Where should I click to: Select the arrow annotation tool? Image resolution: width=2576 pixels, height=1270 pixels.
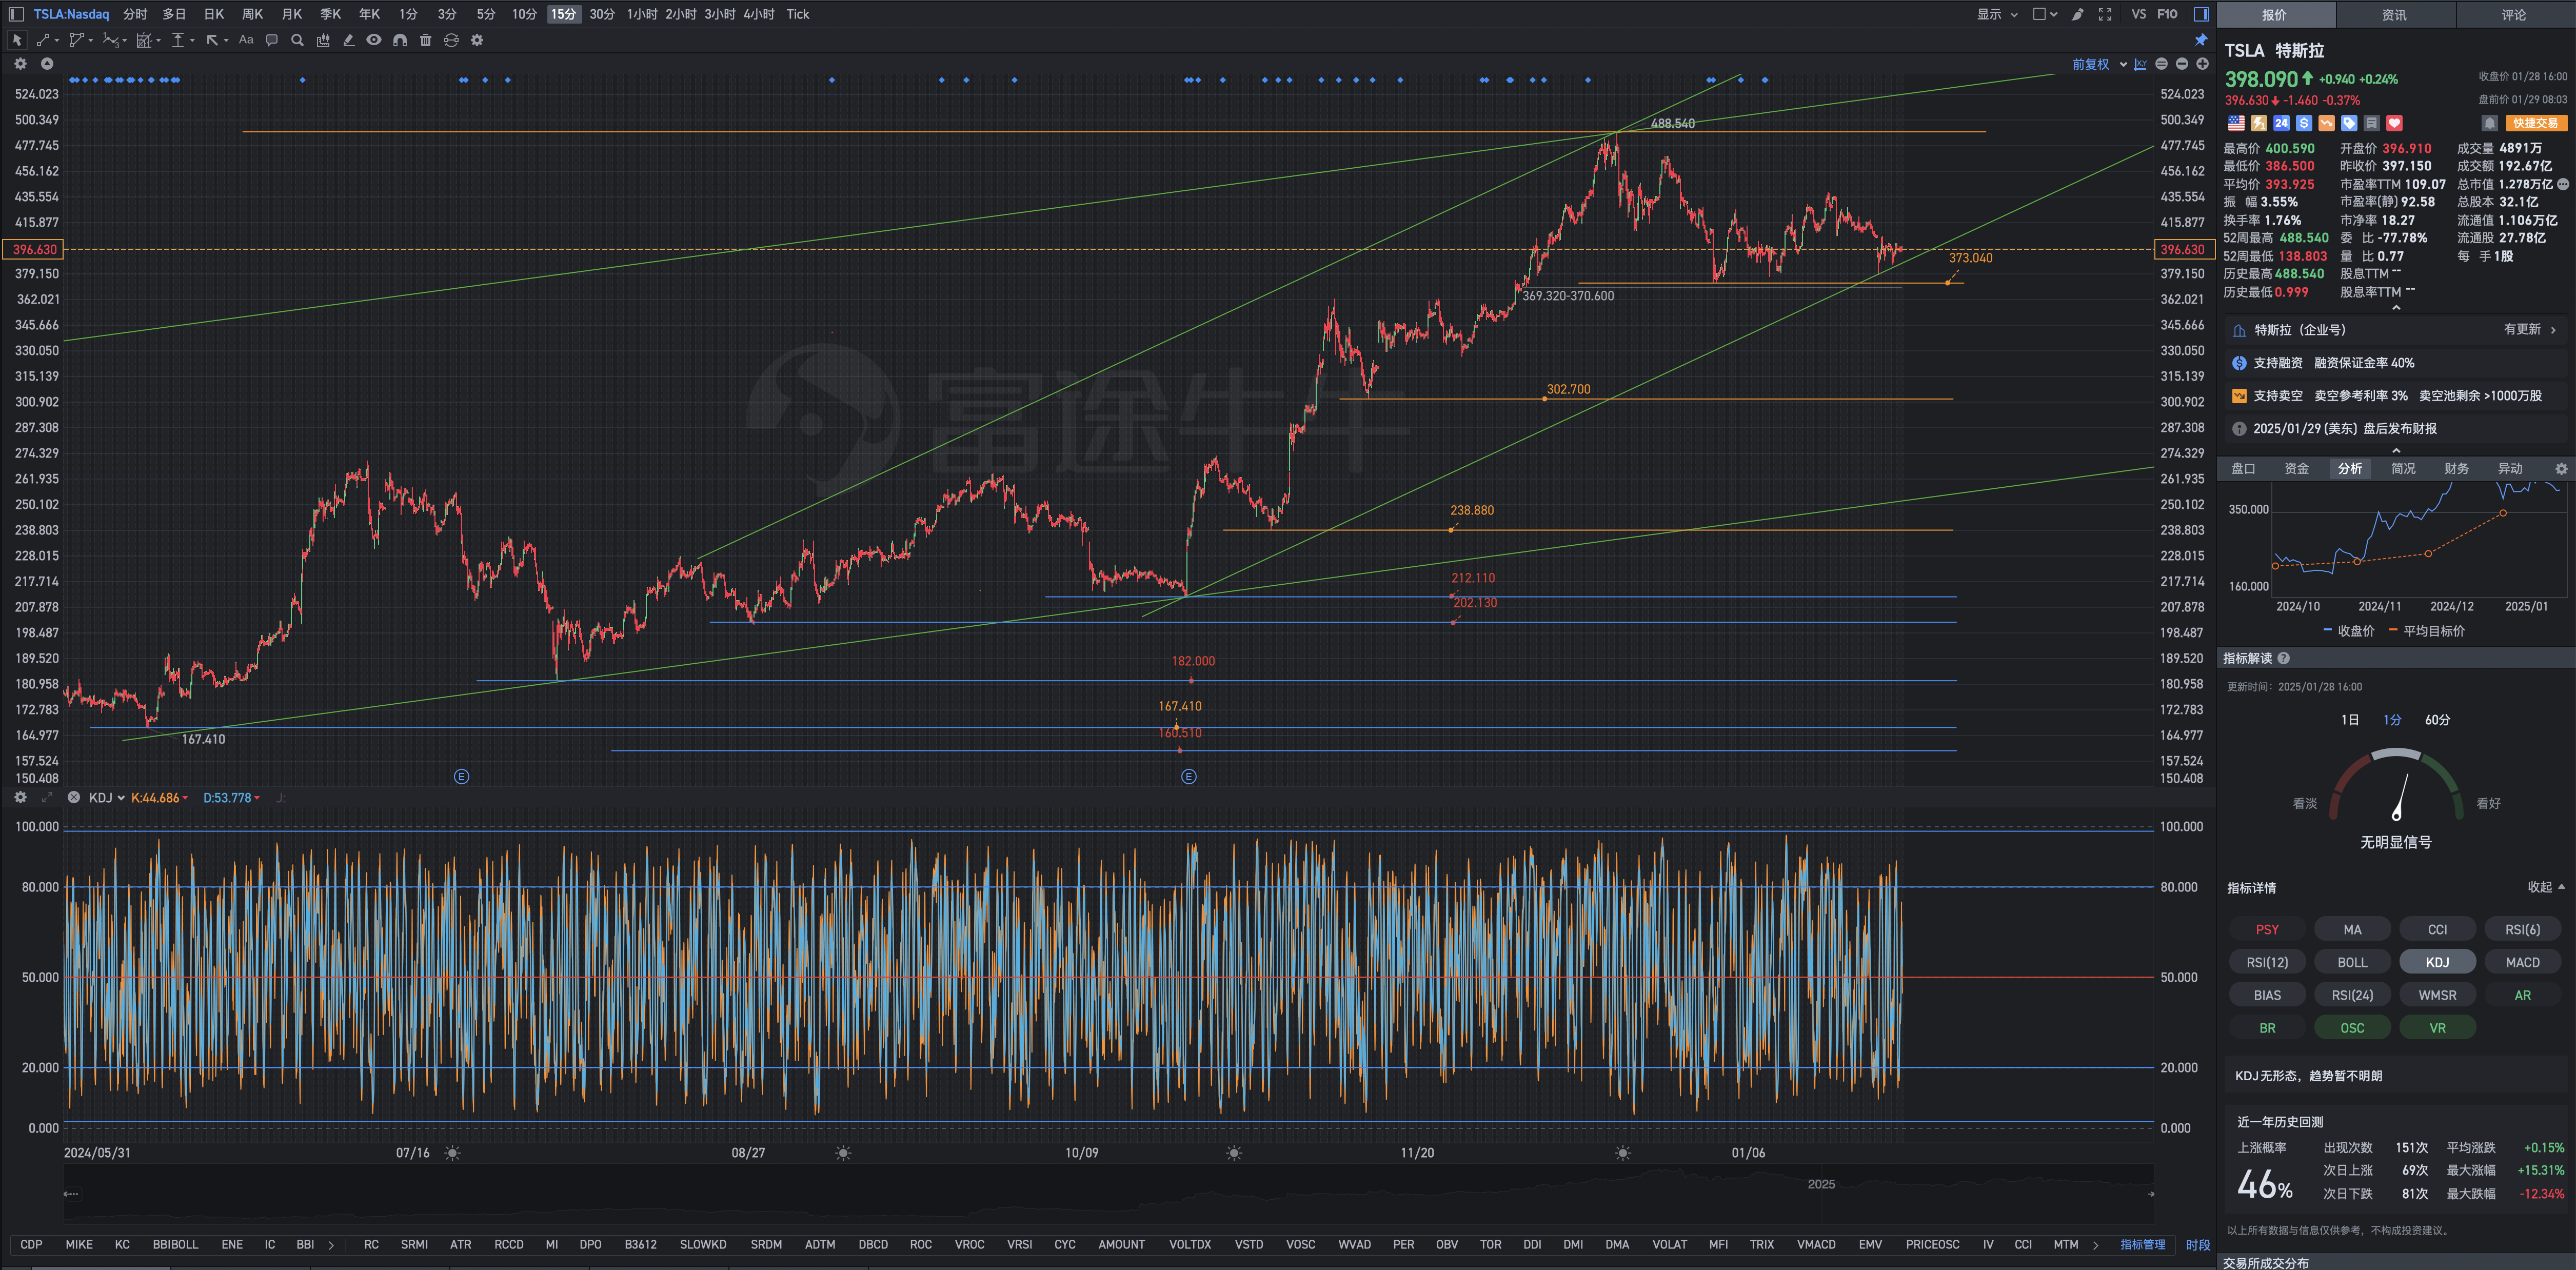point(212,41)
